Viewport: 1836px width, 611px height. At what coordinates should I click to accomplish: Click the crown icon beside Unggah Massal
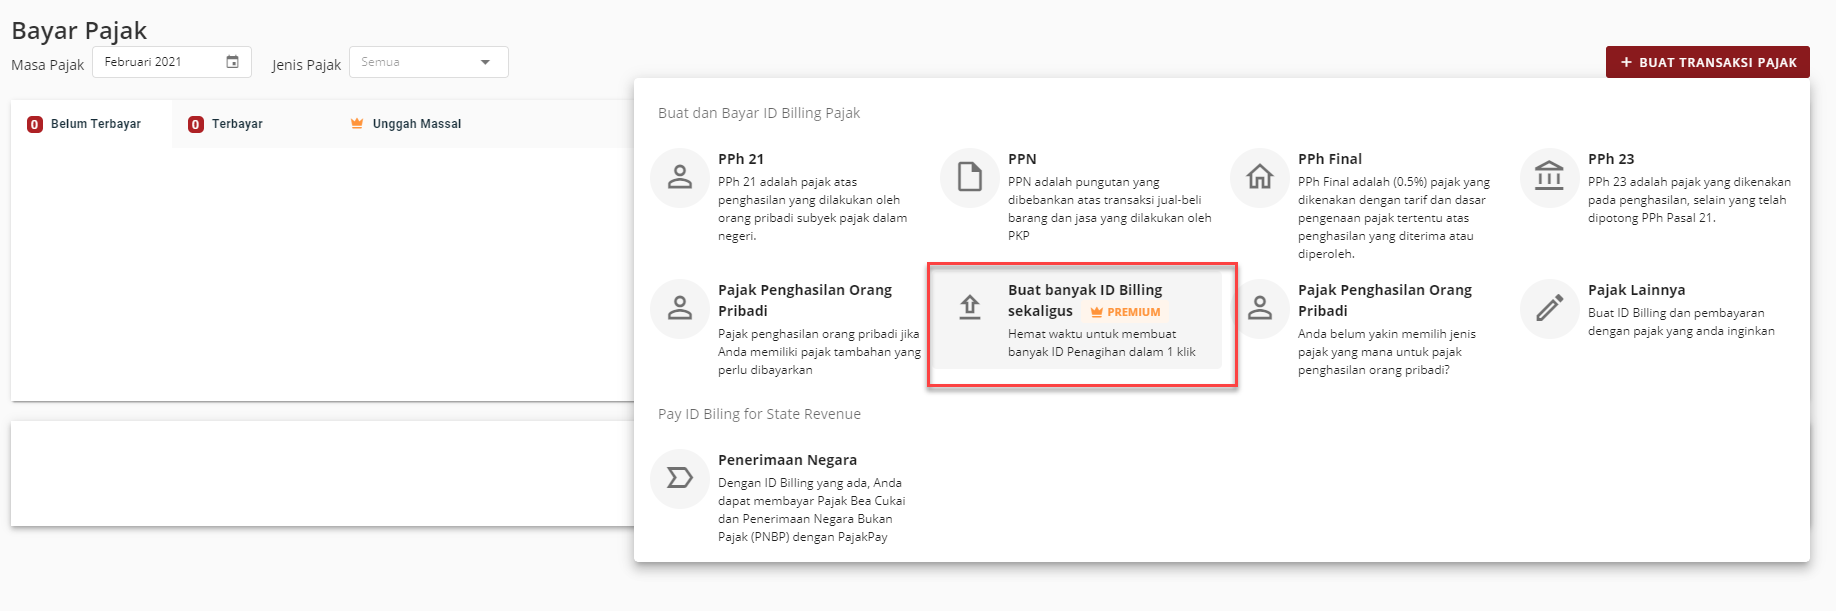click(x=357, y=124)
